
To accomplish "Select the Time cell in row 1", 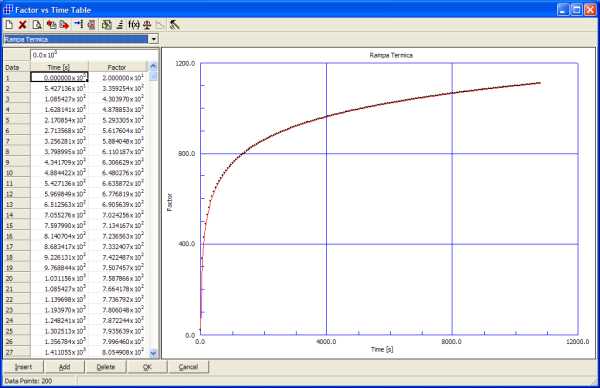I will [59, 77].
